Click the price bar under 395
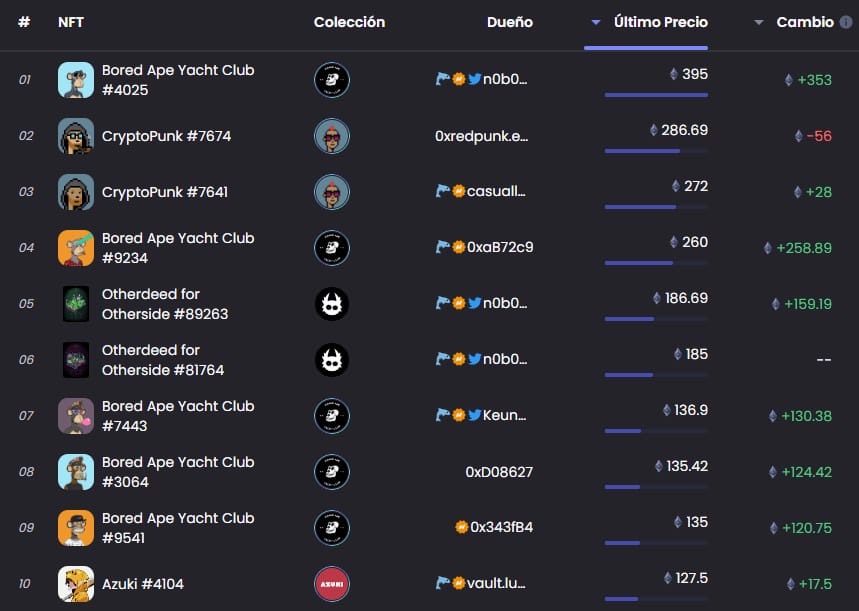This screenshot has height=611, width=859. tap(656, 95)
